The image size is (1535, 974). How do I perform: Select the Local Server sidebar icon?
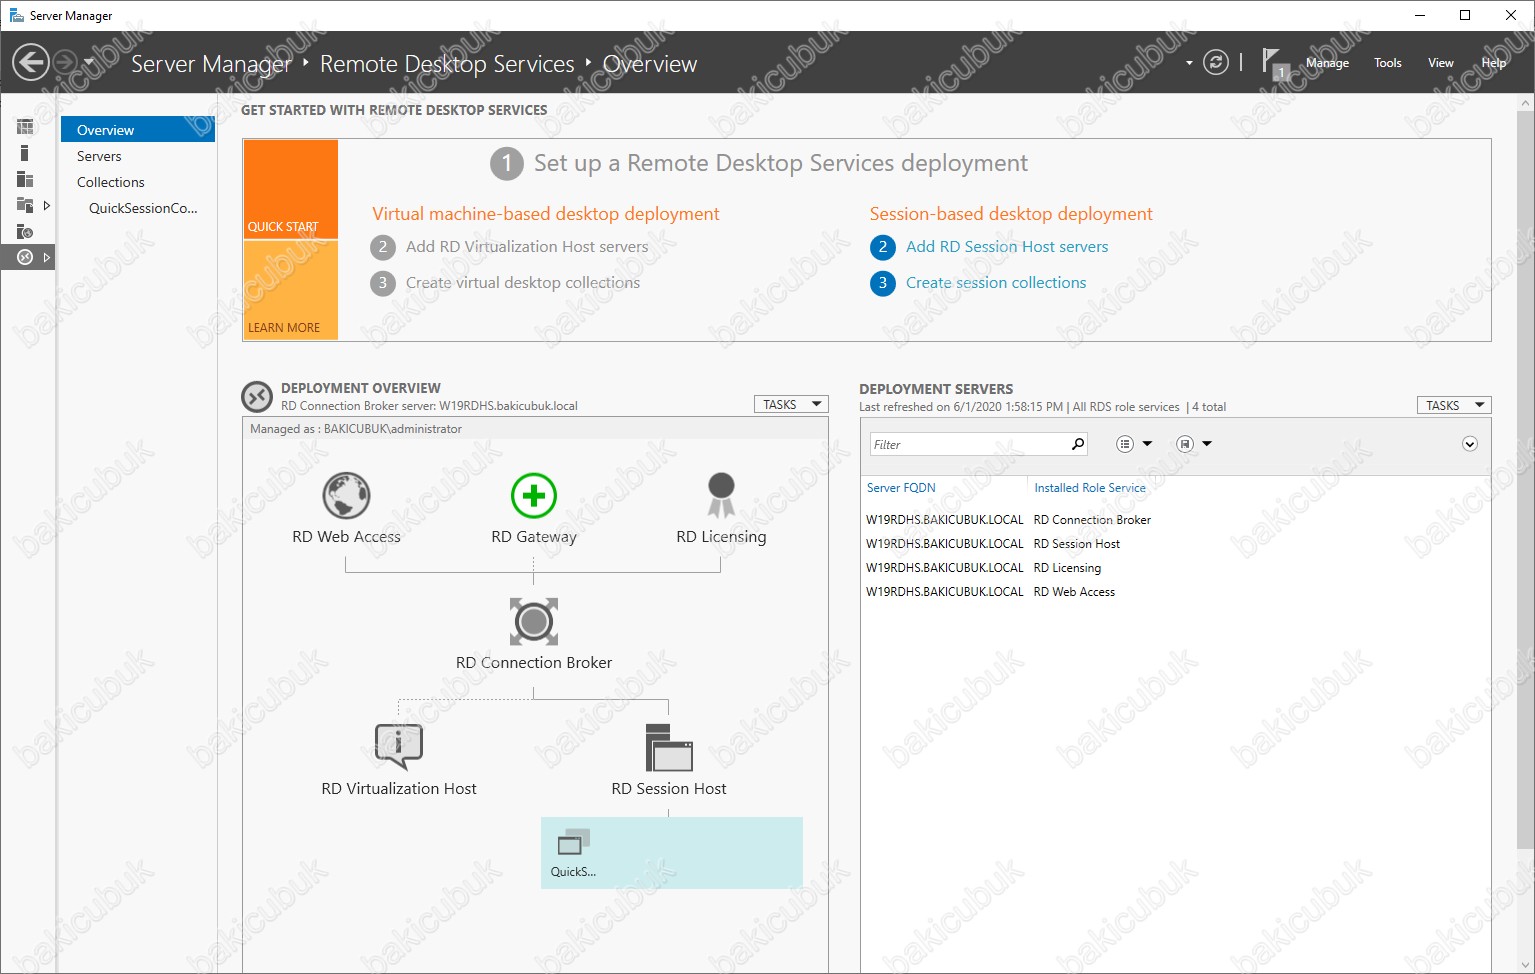pos(25,153)
